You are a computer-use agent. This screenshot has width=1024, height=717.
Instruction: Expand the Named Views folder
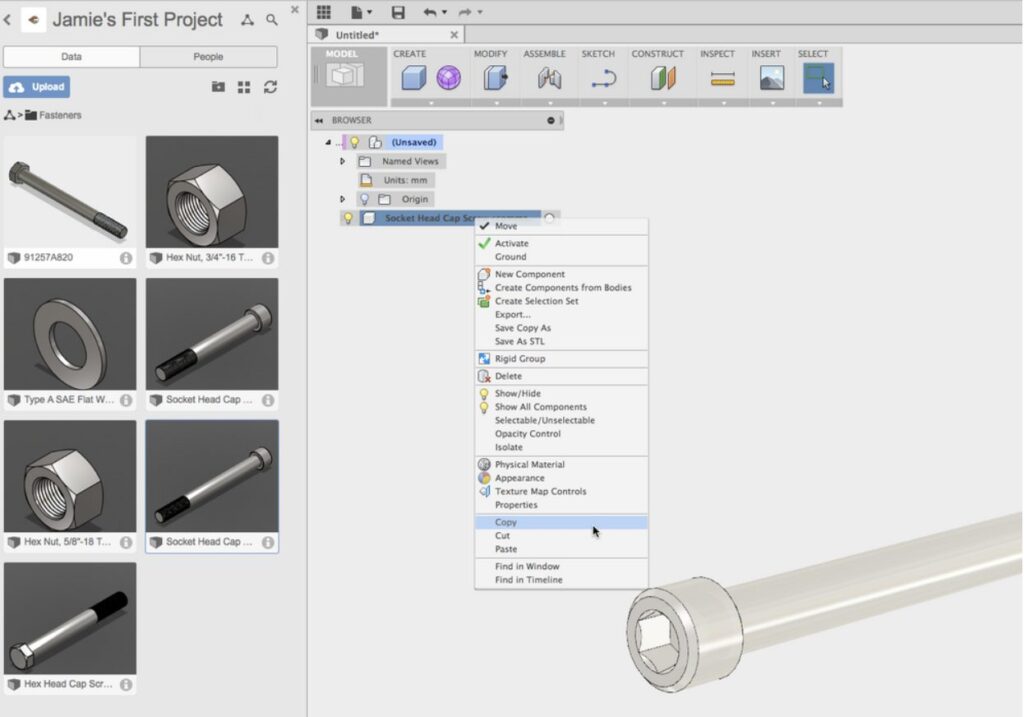[343, 161]
